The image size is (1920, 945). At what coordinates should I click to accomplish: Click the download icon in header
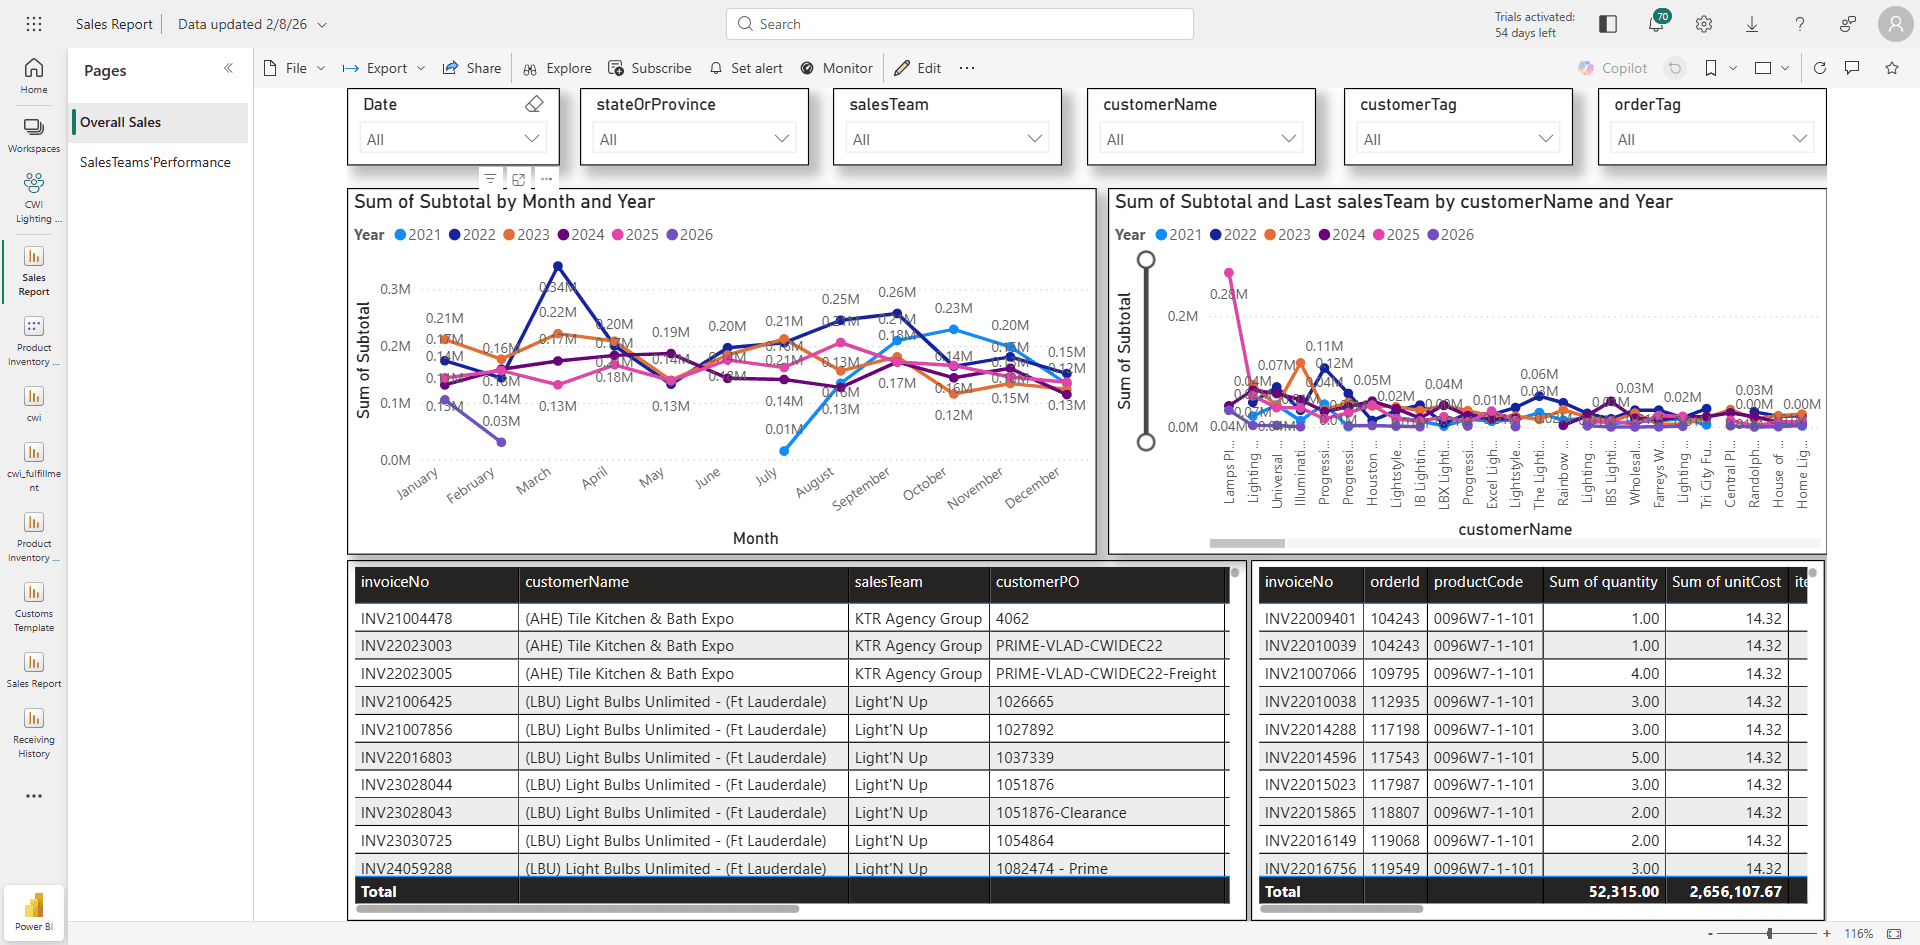(x=1752, y=24)
